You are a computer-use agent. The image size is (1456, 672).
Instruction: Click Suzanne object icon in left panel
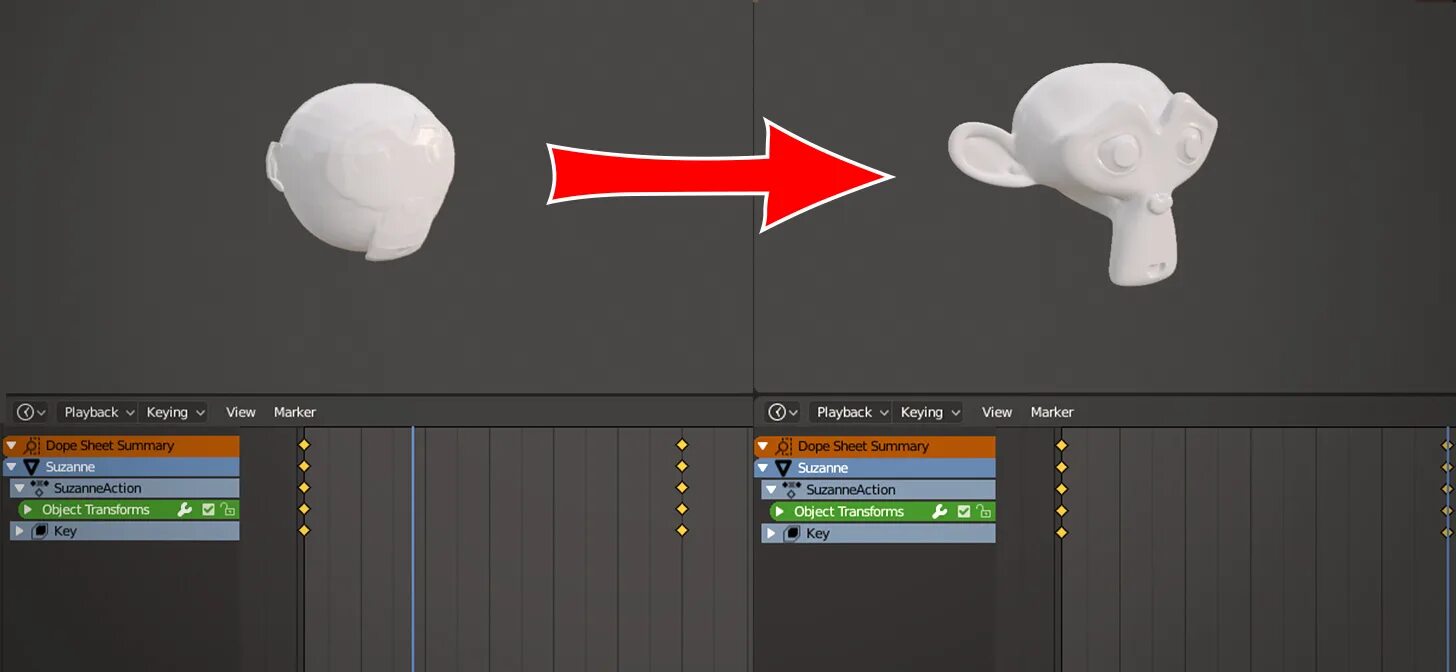click(31, 467)
